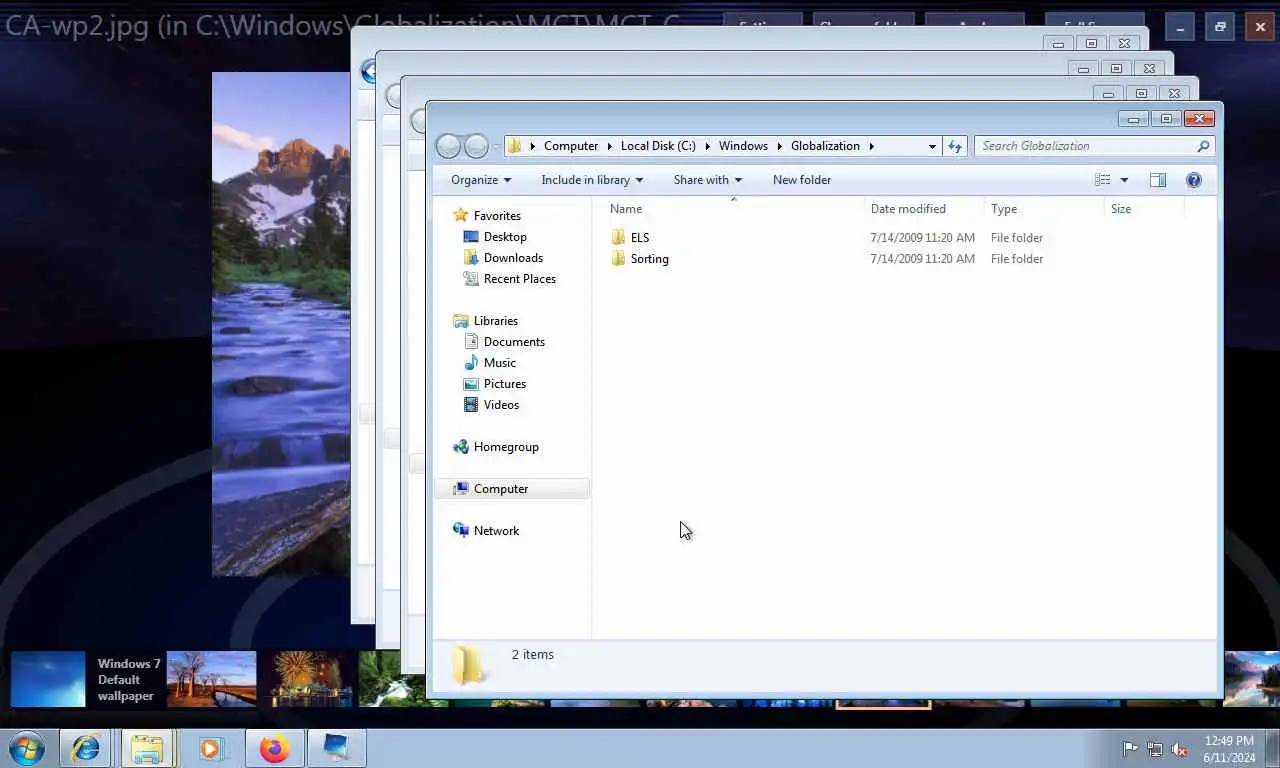Expand the arrow after Windows in the breadcrumb
The width and height of the screenshot is (1280, 768).
click(x=780, y=146)
